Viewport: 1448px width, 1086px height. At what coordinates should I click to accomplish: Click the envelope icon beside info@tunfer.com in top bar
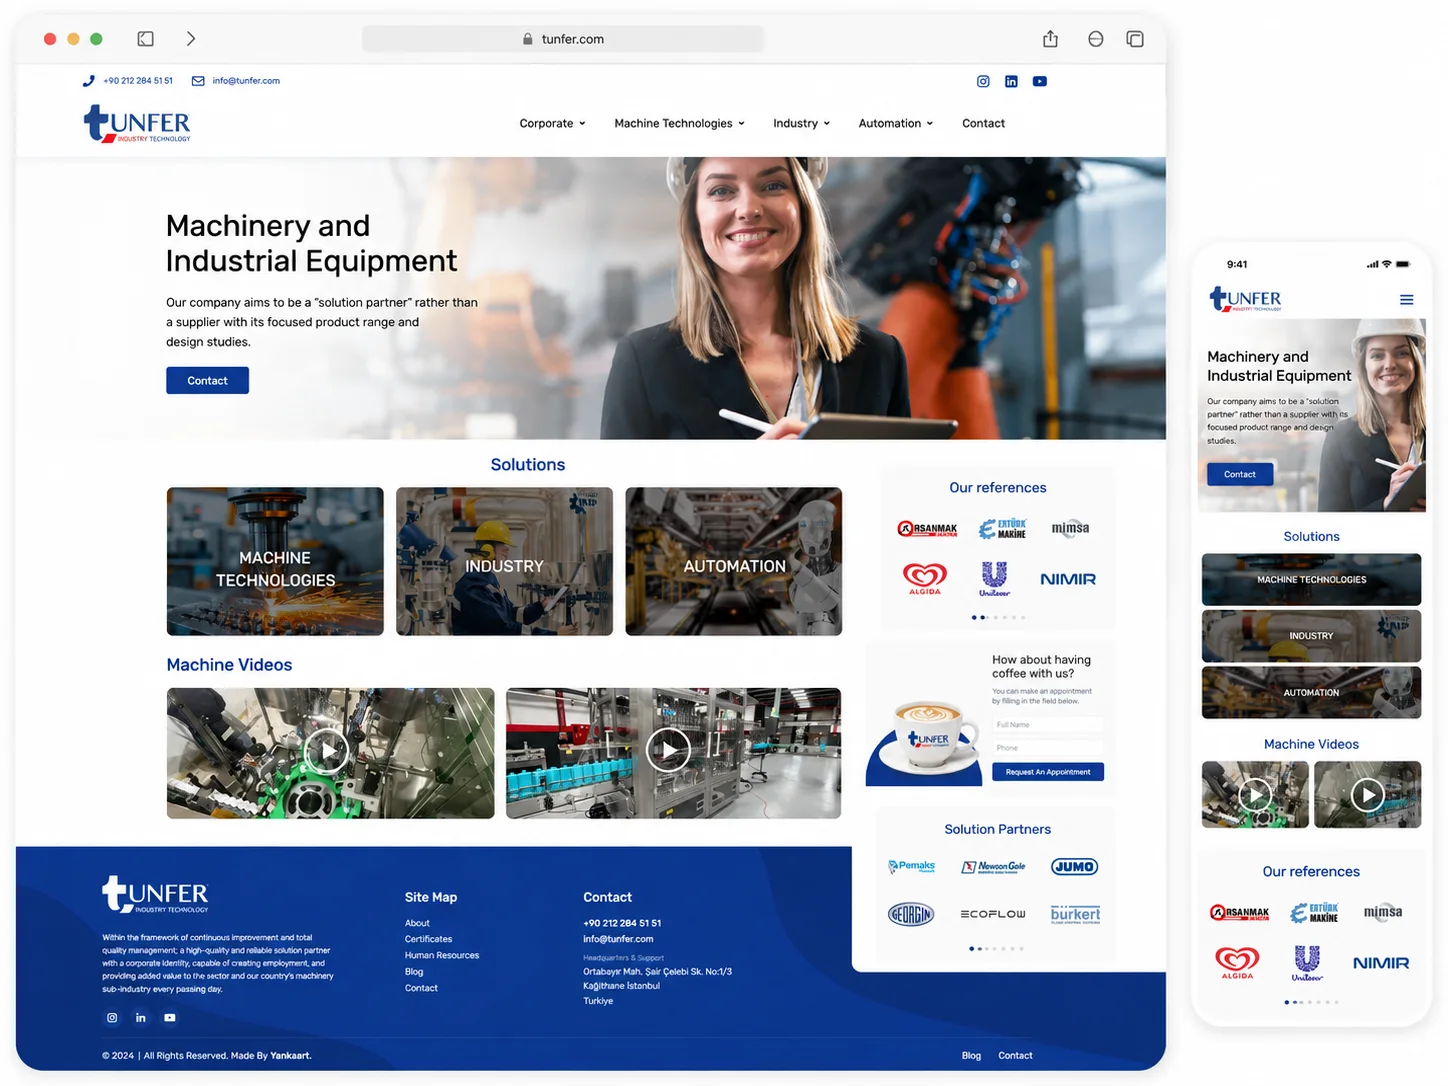click(x=198, y=81)
